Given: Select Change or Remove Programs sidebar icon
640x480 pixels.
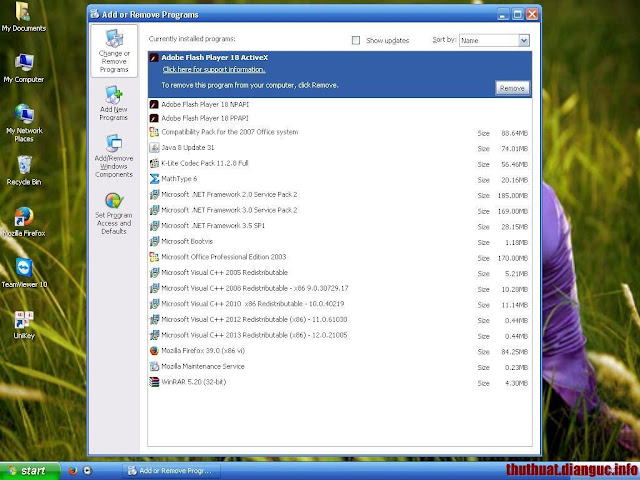Looking at the screenshot, I should pos(114,51).
